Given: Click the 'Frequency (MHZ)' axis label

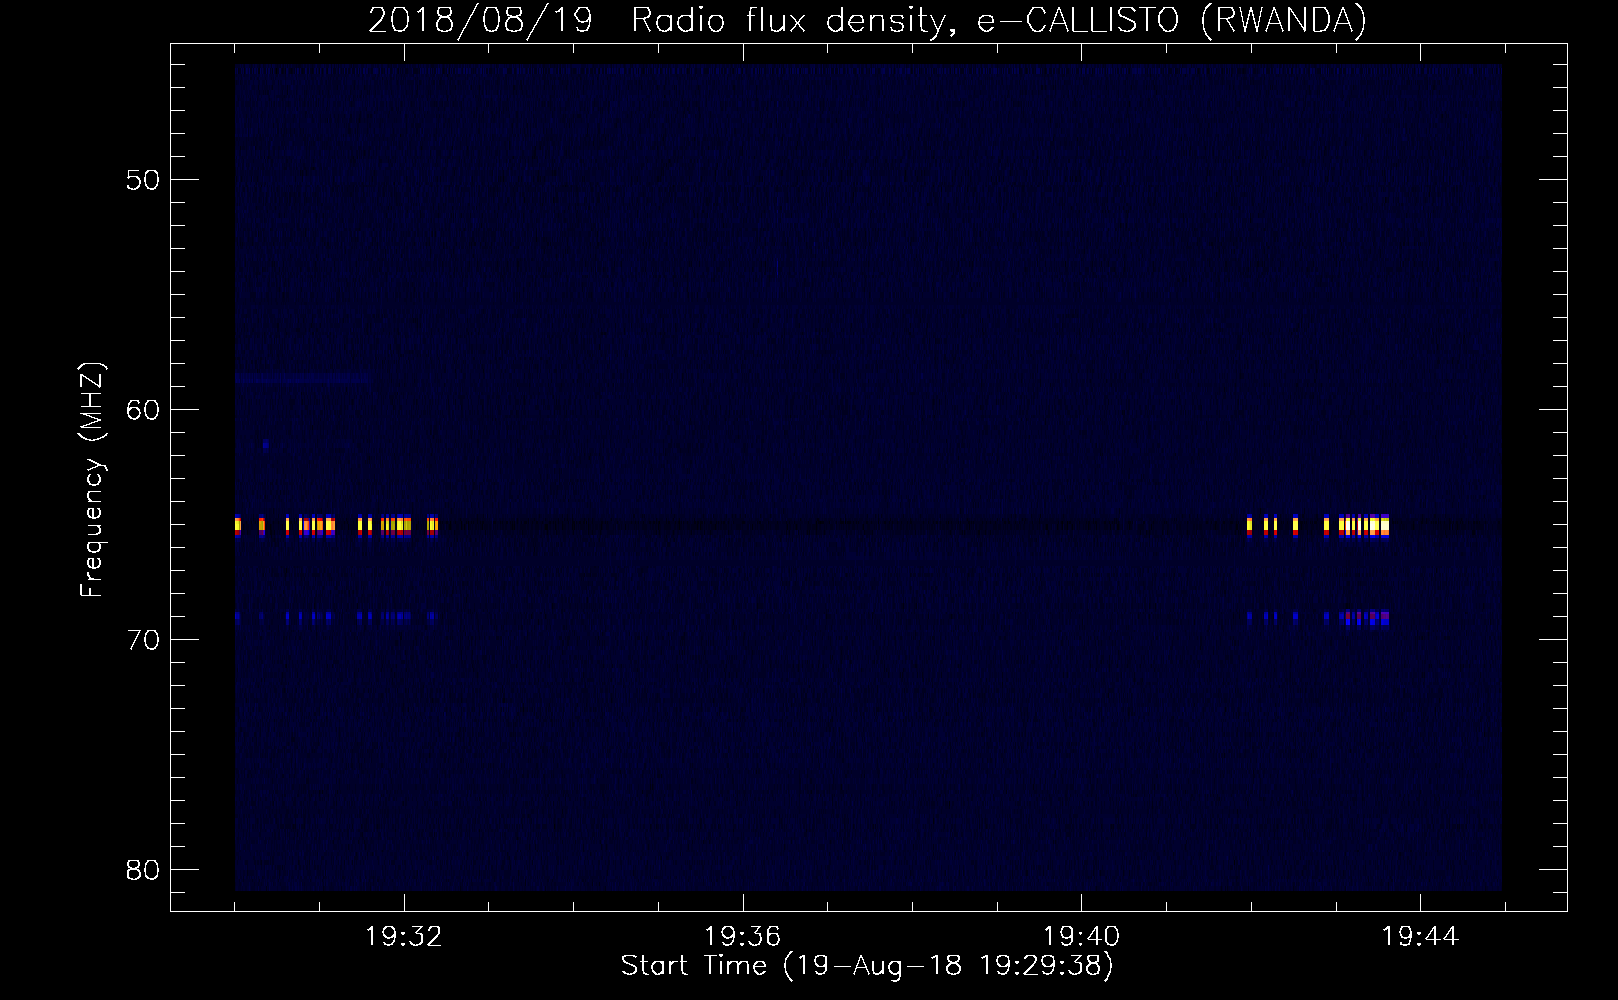Looking at the screenshot, I should pyautogui.click(x=91, y=480).
